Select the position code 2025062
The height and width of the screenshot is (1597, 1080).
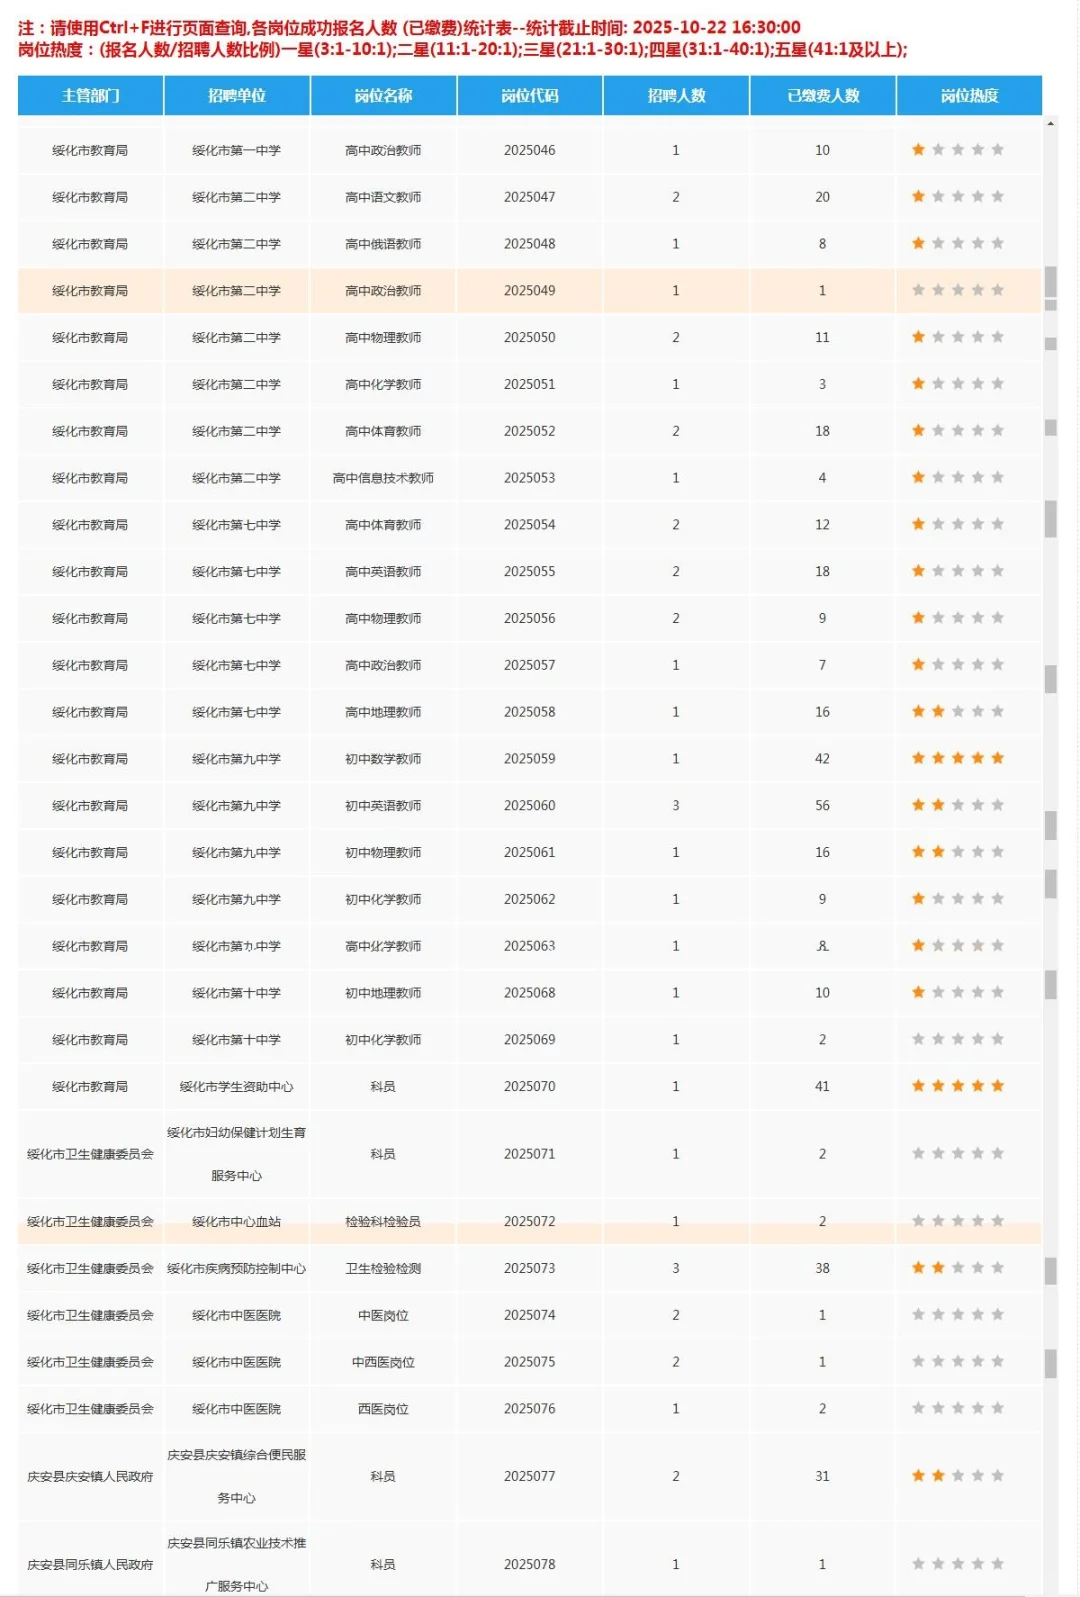pos(530,899)
